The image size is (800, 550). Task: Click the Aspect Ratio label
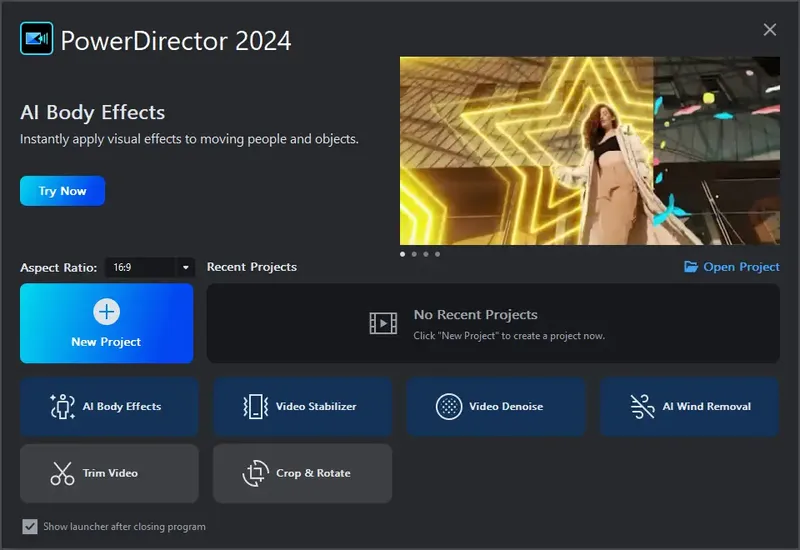tap(59, 268)
